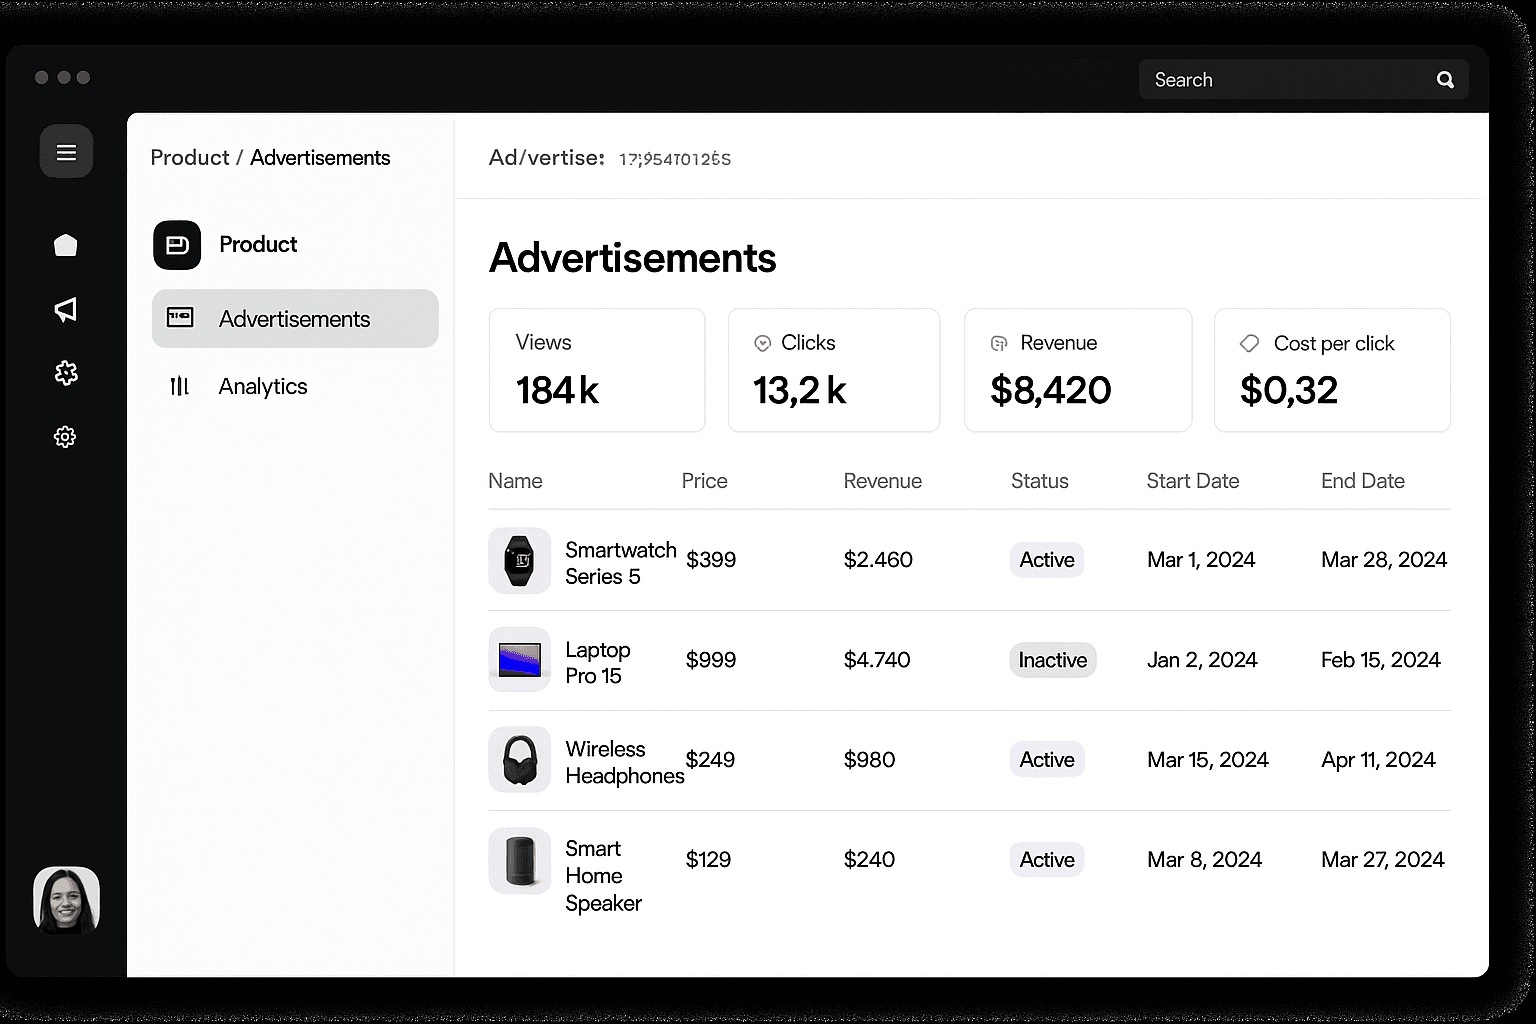Open the megaphone advertisements icon

tap(66, 310)
